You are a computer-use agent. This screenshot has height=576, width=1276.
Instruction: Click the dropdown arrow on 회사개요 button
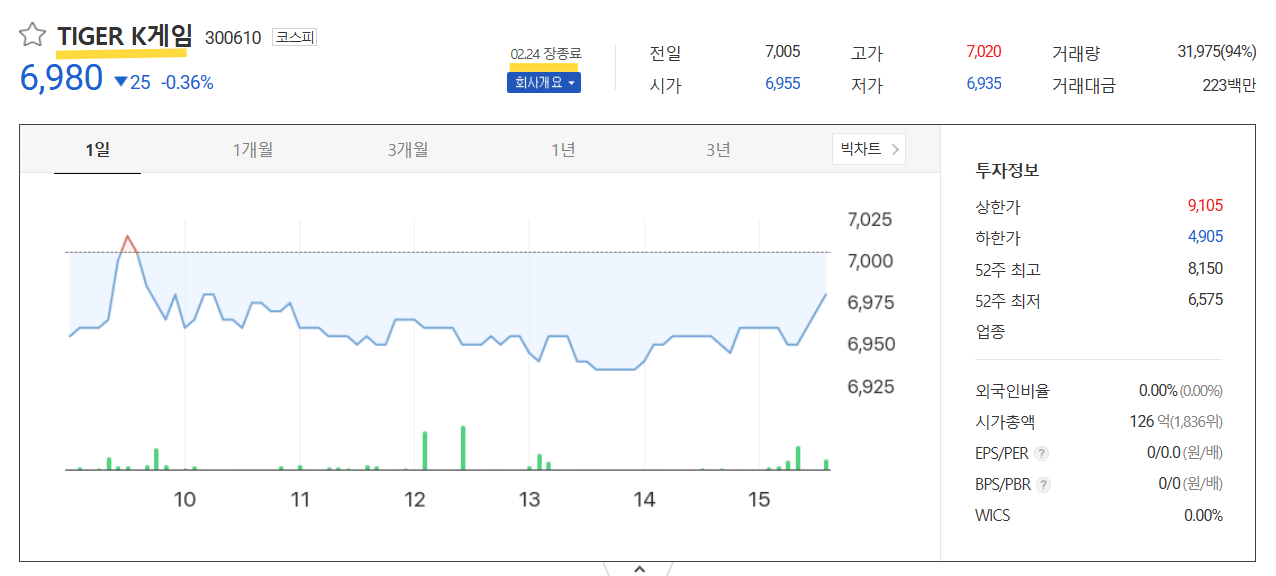click(x=570, y=82)
